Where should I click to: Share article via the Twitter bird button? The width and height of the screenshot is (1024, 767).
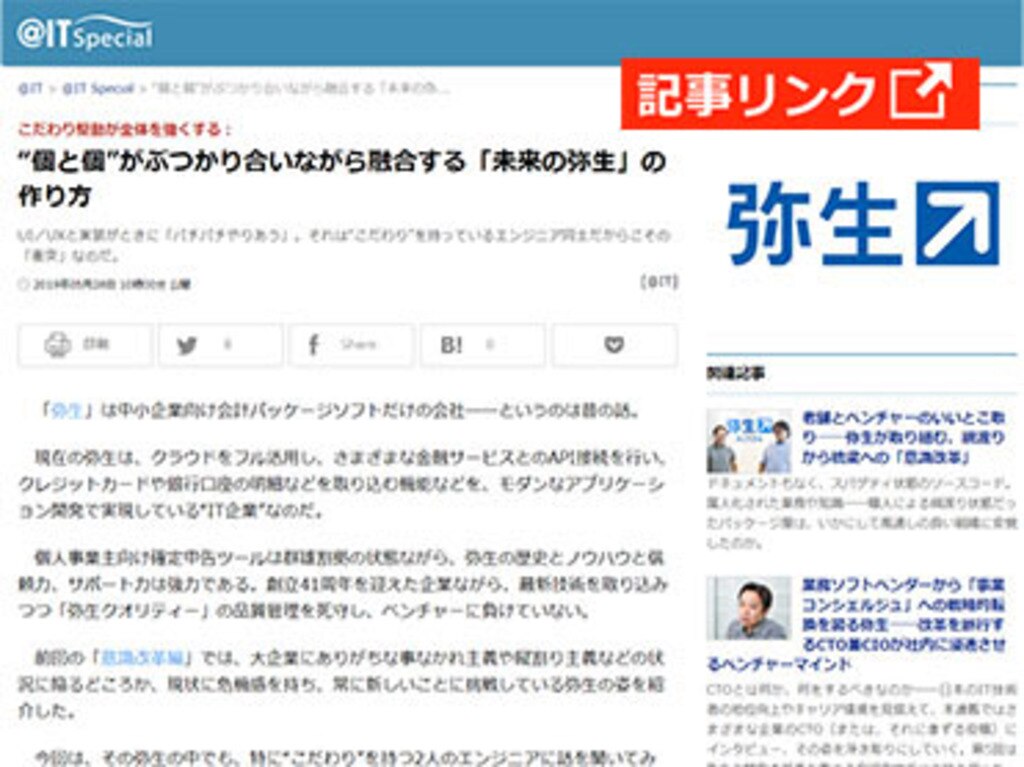click(220, 344)
